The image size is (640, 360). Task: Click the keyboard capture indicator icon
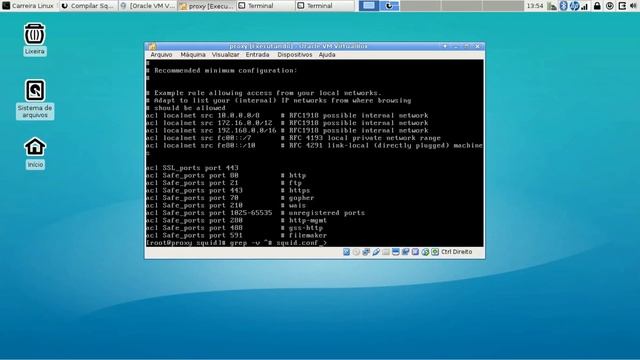tap(435, 252)
